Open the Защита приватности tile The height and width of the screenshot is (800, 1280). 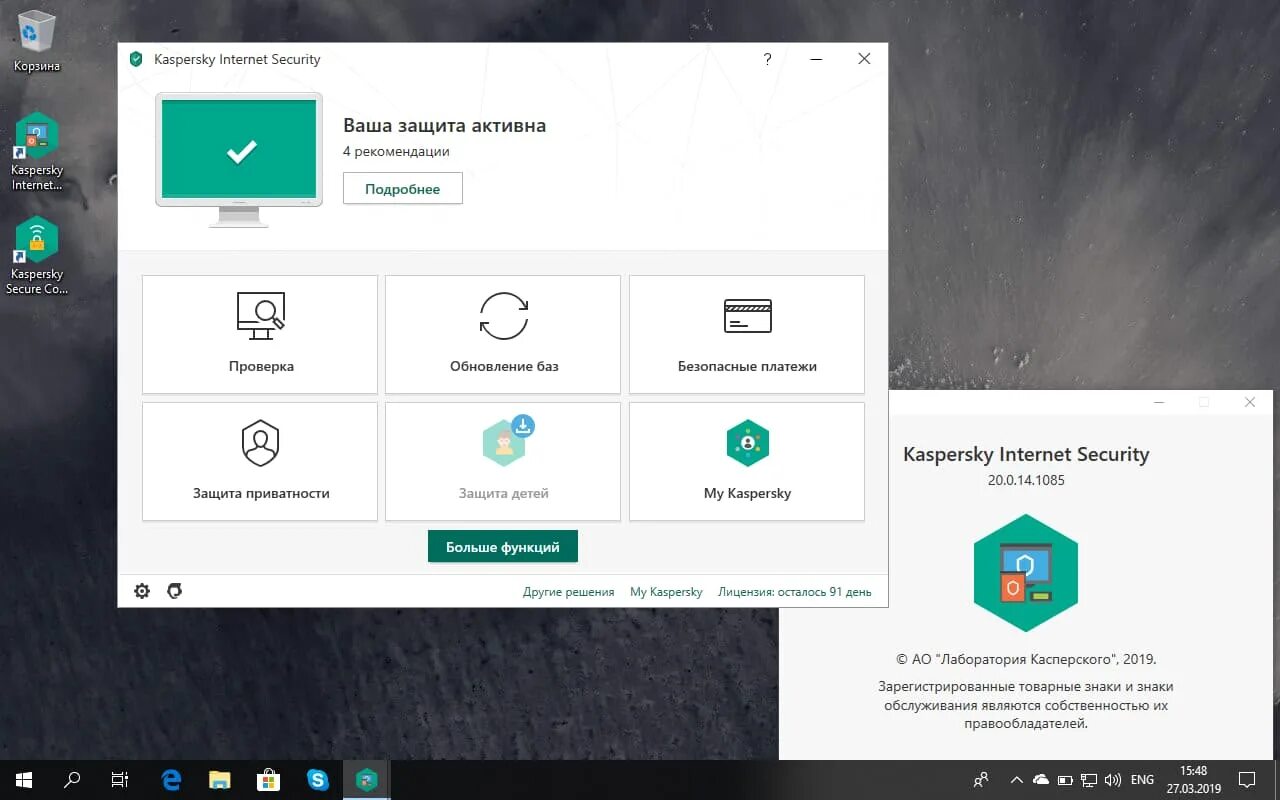[x=260, y=461]
